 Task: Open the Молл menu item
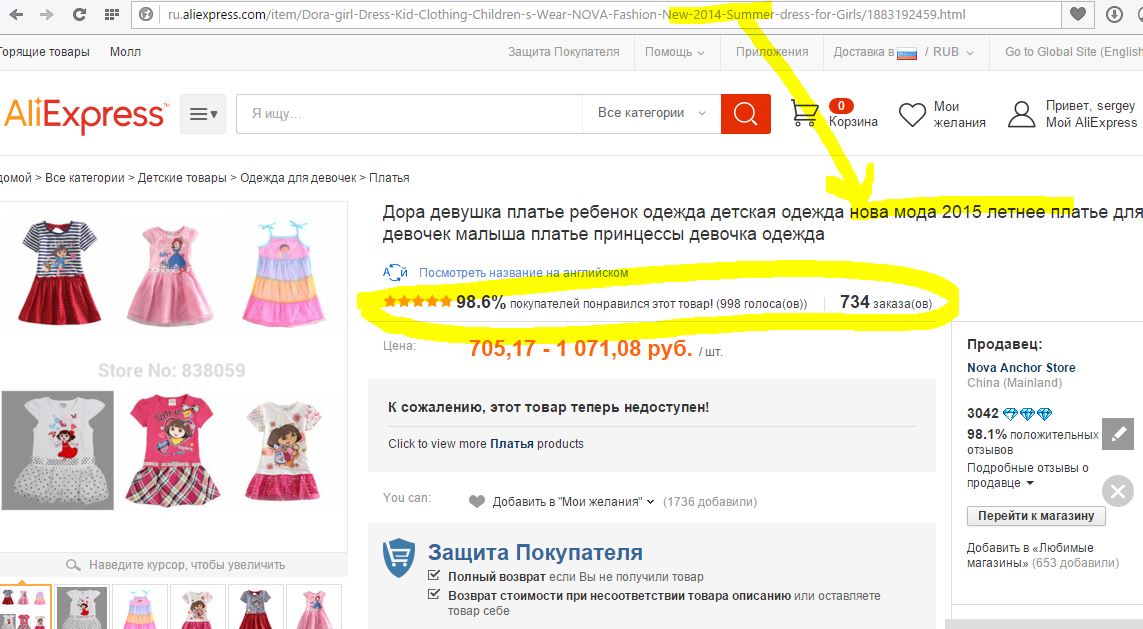point(125,52)
